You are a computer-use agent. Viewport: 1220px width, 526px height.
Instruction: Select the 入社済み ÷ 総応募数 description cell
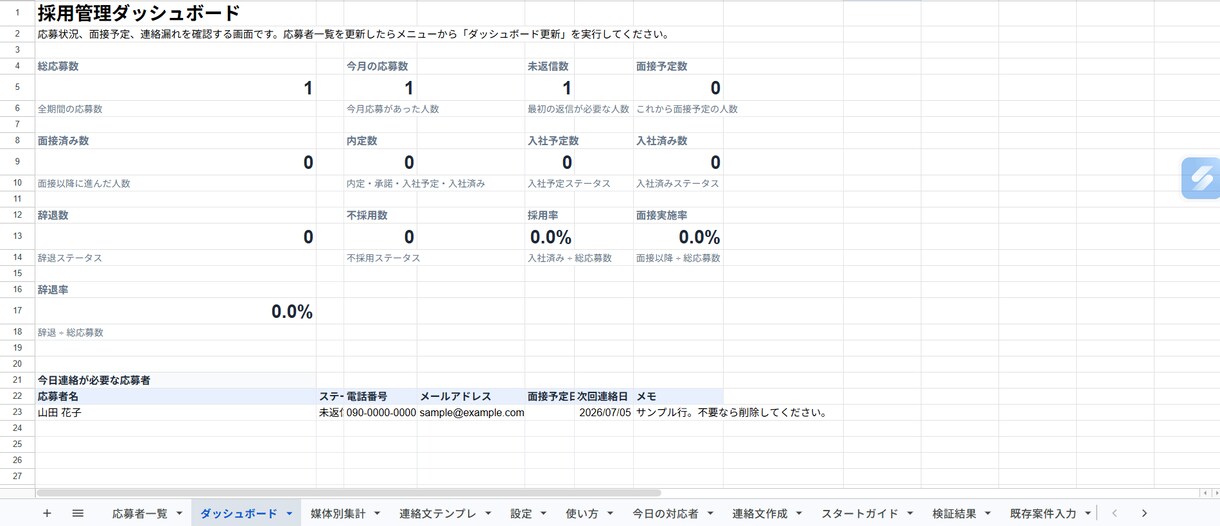549,258
